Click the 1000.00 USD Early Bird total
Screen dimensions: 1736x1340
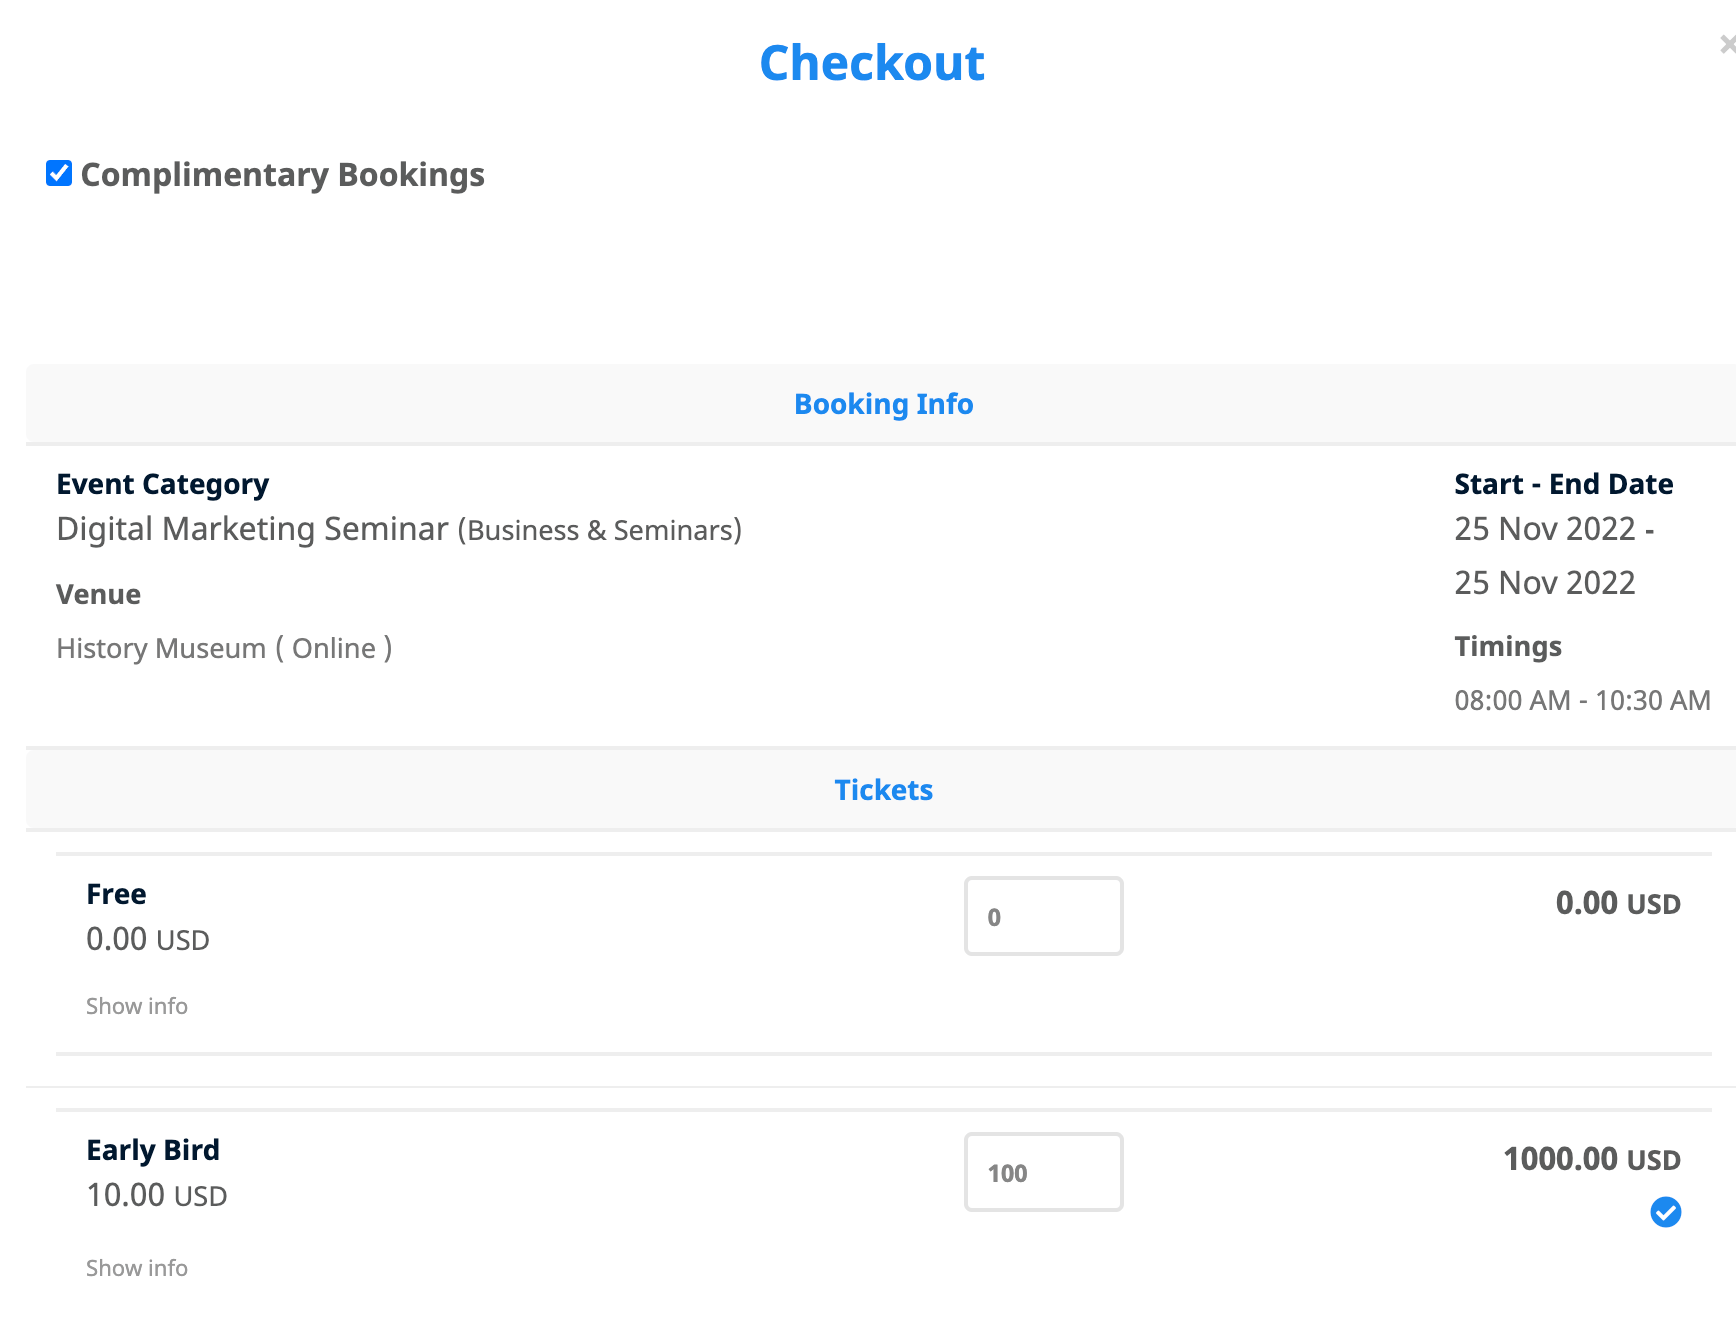1591,1159
